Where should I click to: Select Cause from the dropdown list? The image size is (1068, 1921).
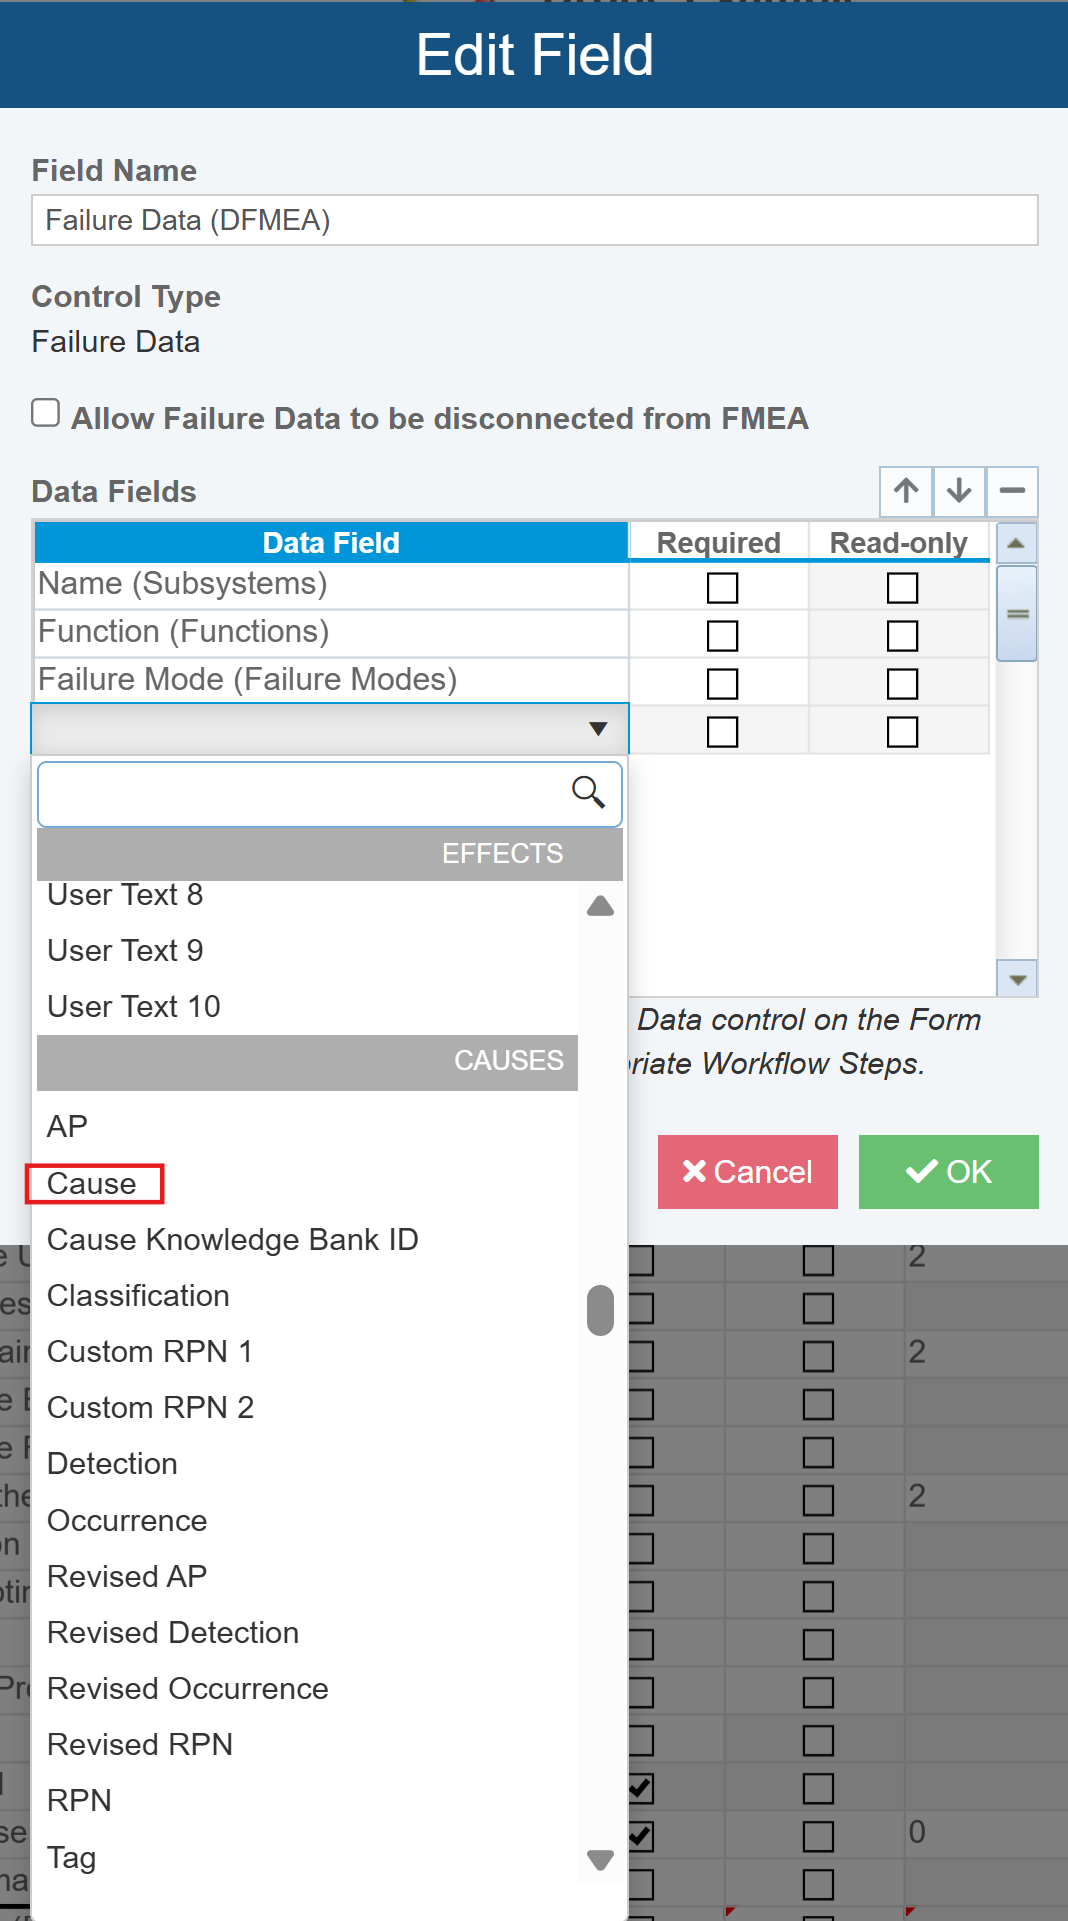tap(92, 1184)
